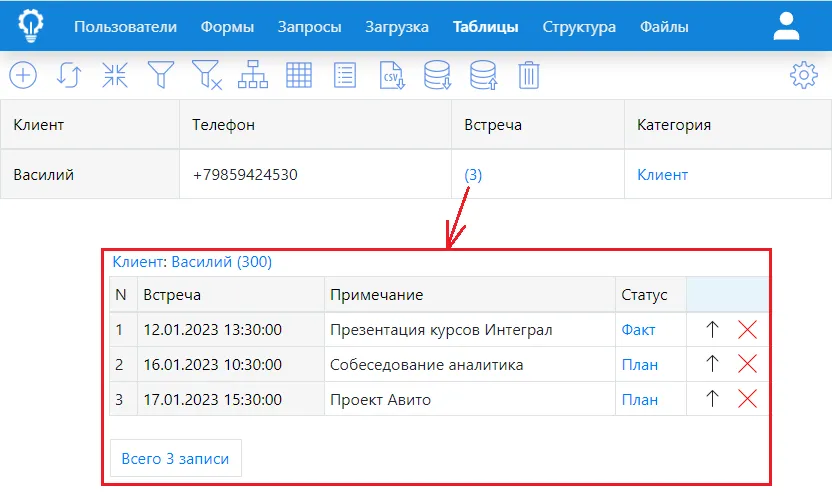Select the Василий client cell
The height and width of the screenshot is (501, 832).
(90, 175)
